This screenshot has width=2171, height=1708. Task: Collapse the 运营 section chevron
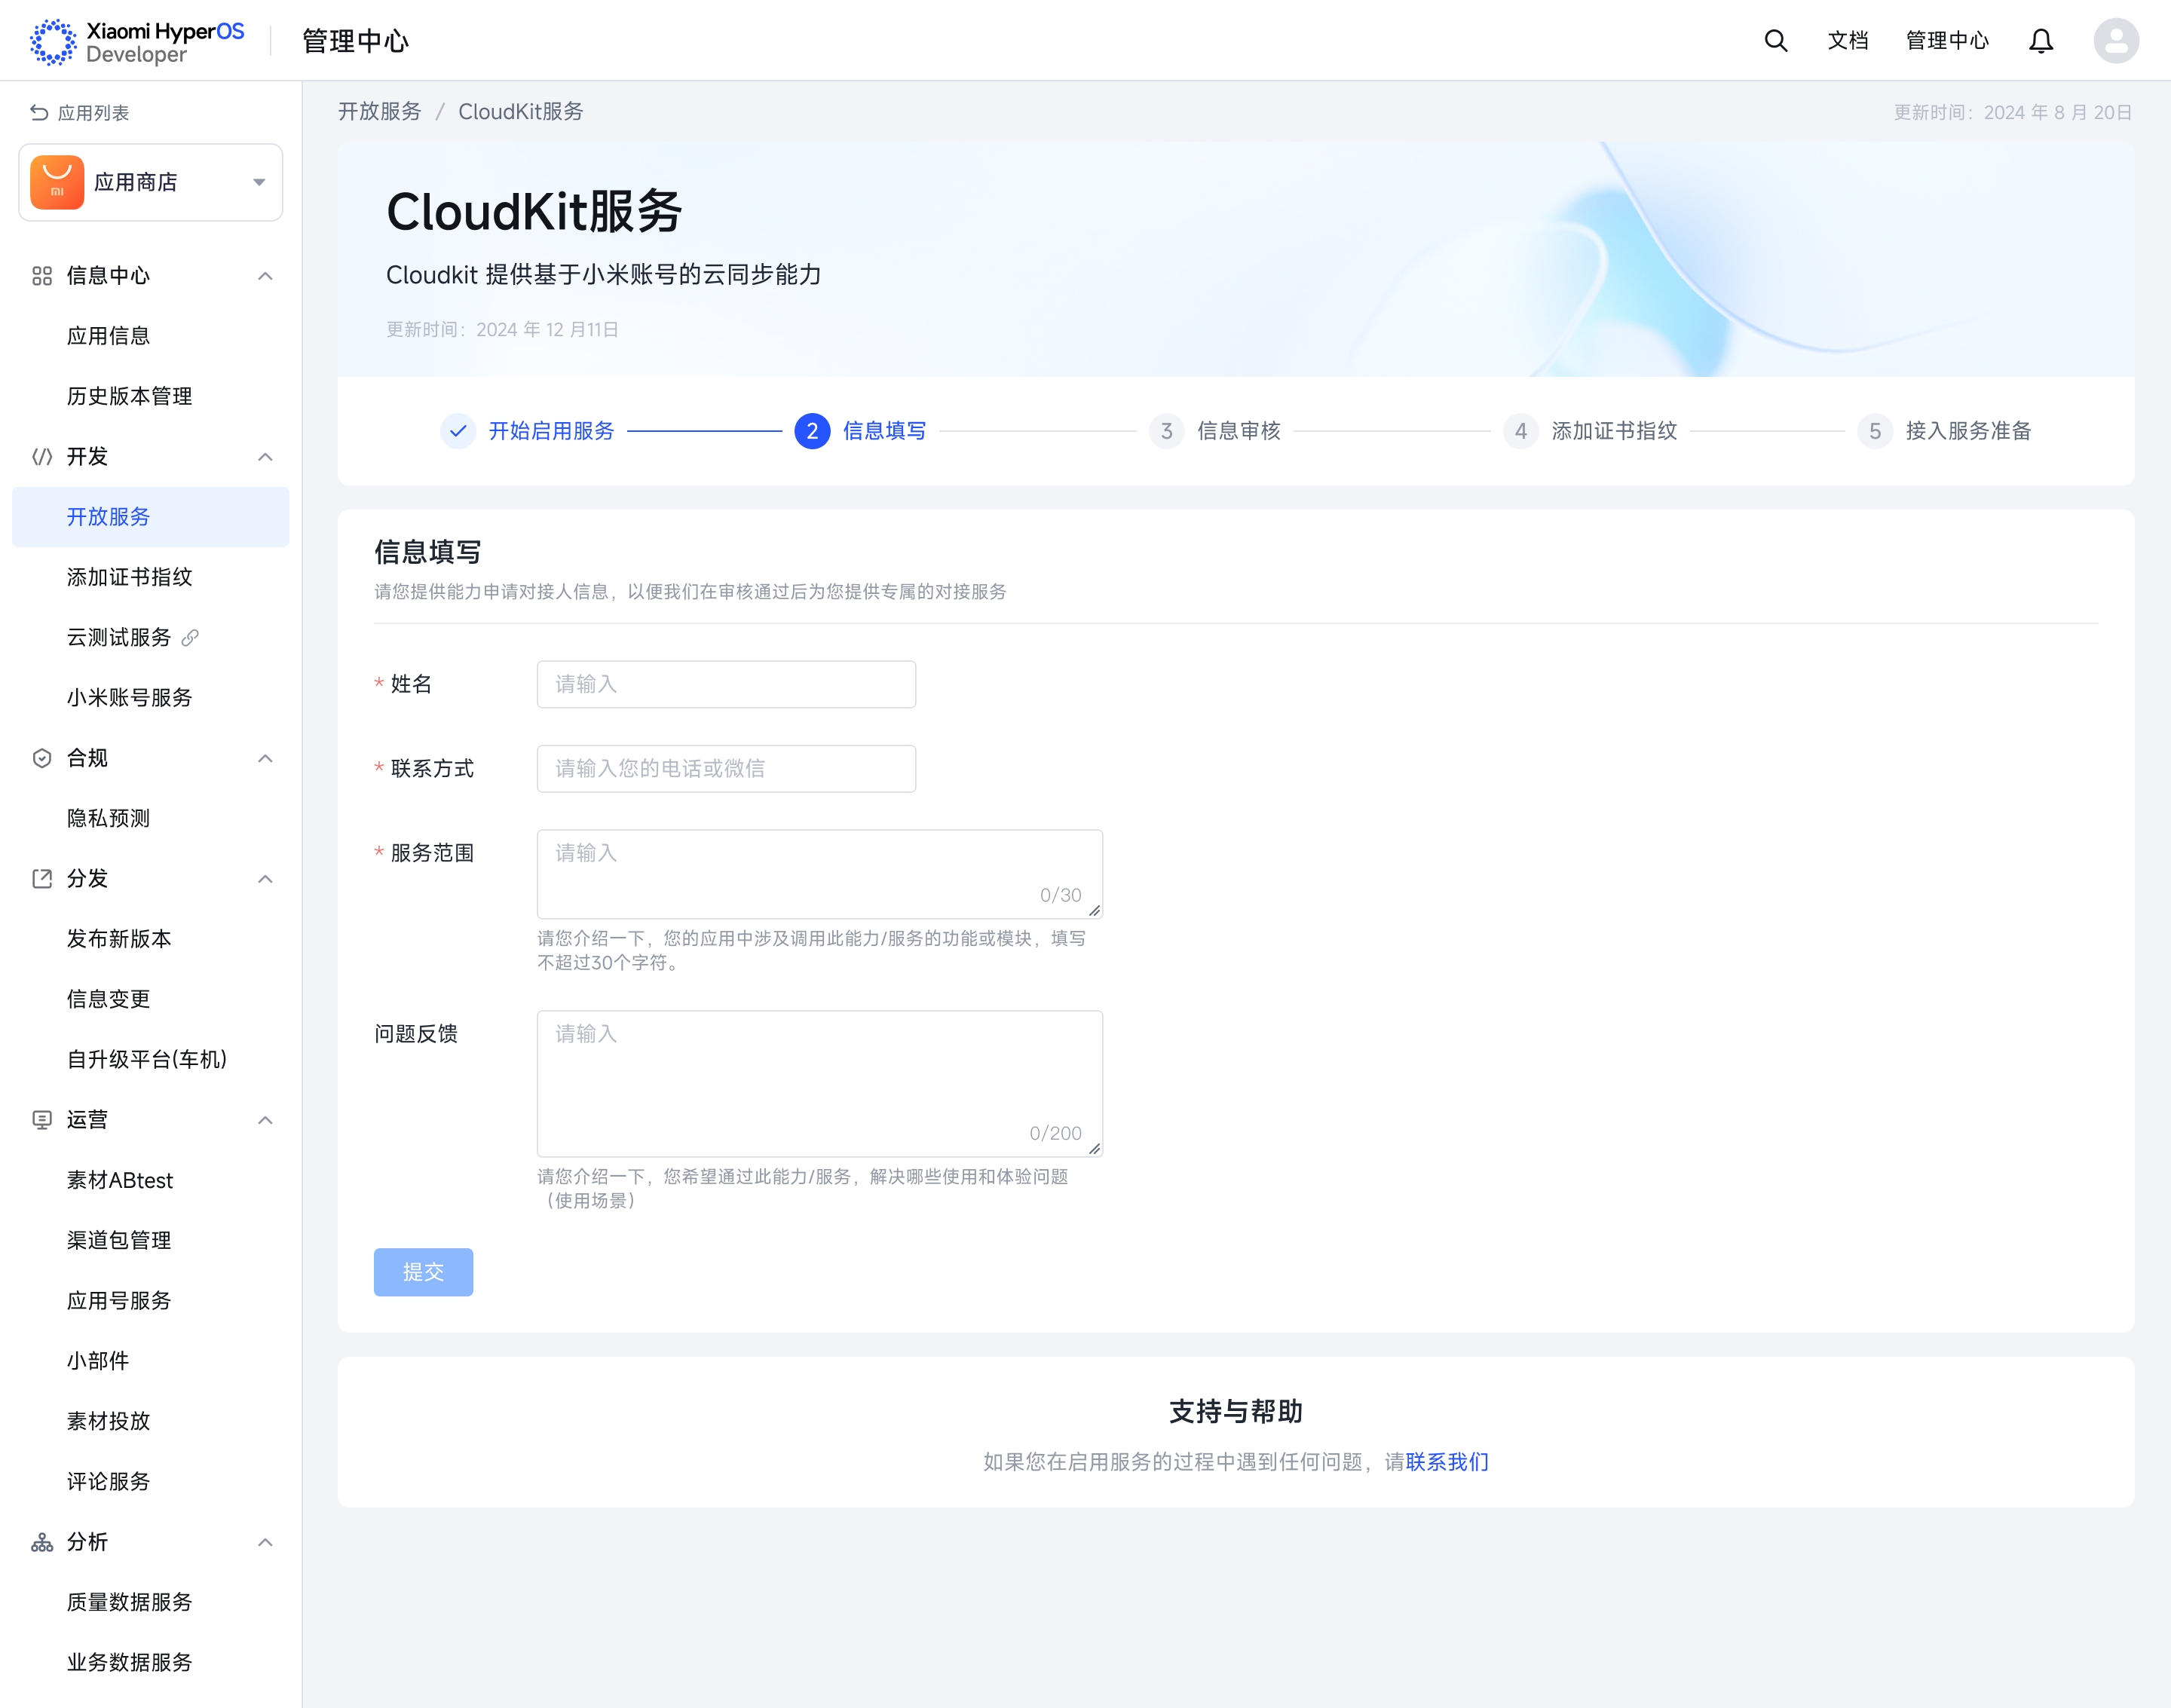(x=265, y=1120)
